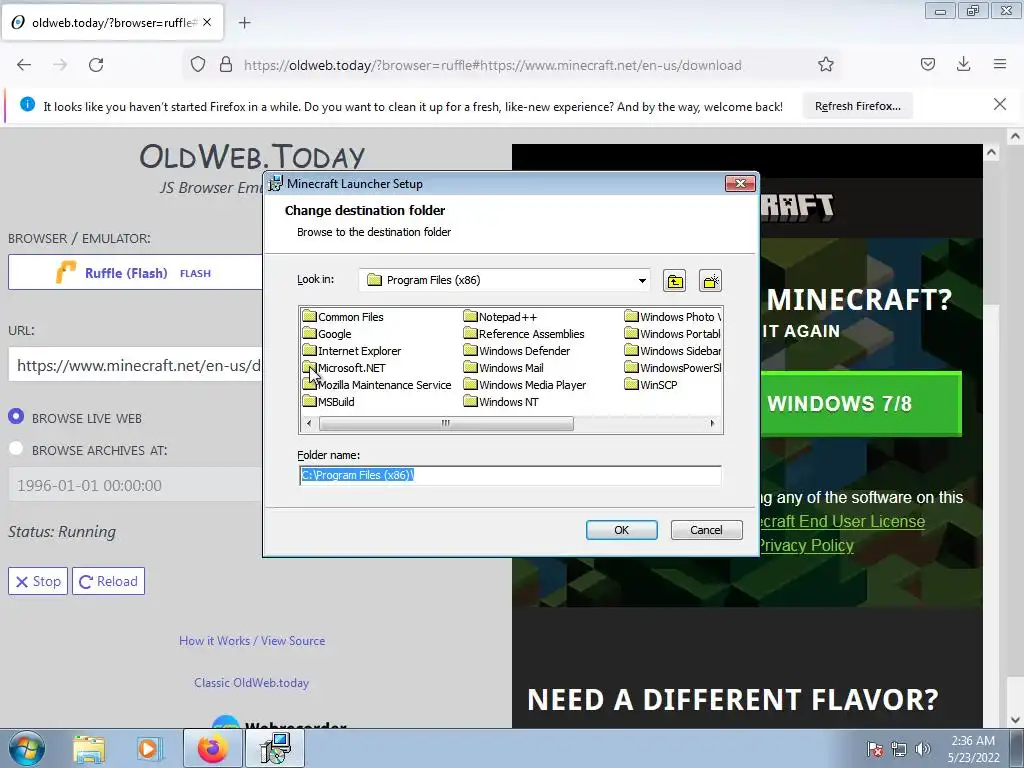Click the up-one-level folder icon
Image resolution: width=1024 pixels, height=768 pixels.
pos(675,281)
